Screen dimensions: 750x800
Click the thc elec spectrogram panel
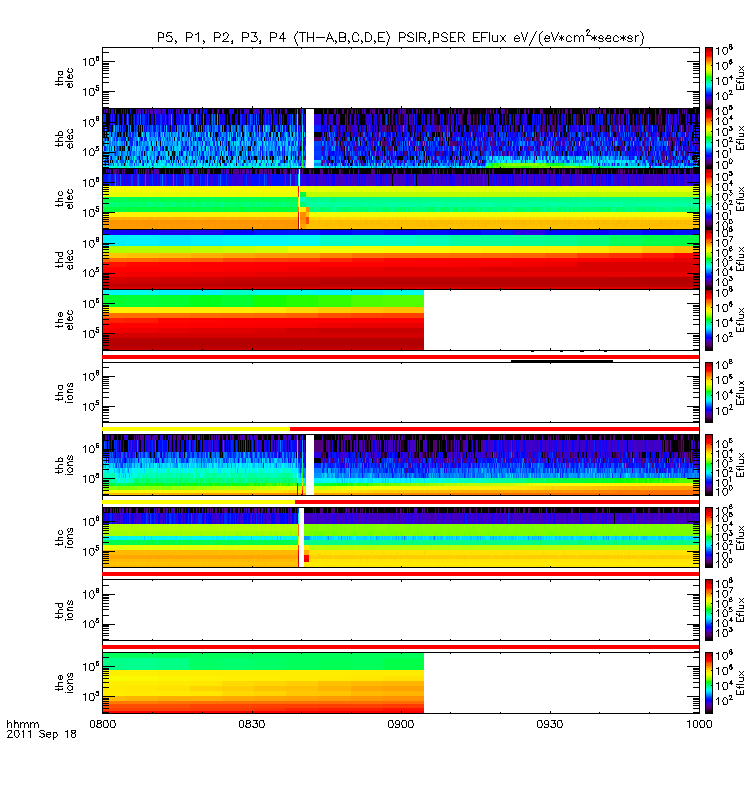point(401,198)
